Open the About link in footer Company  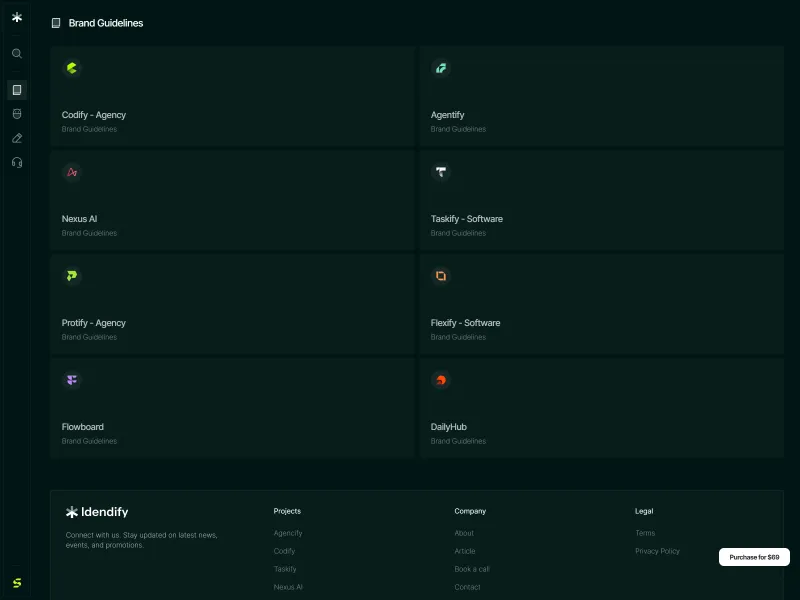[x=464, y=533]
